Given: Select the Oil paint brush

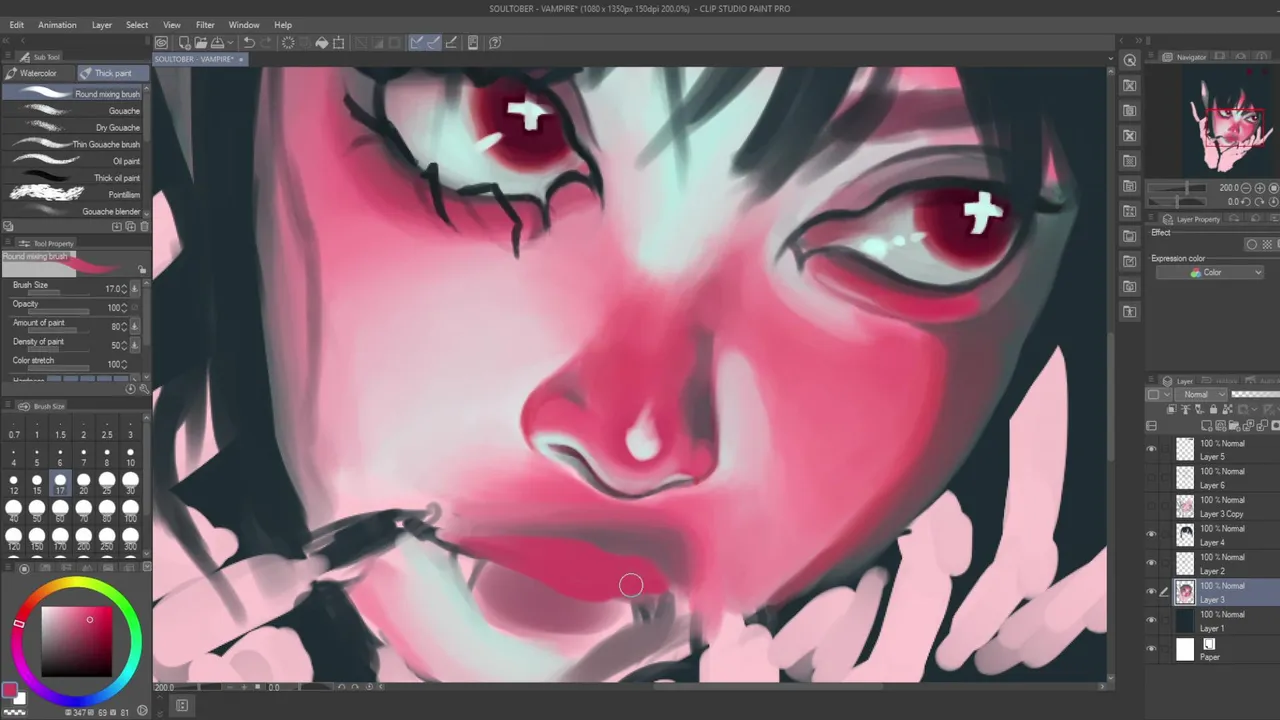Looking at the screenshot, I should click(72, 161).
